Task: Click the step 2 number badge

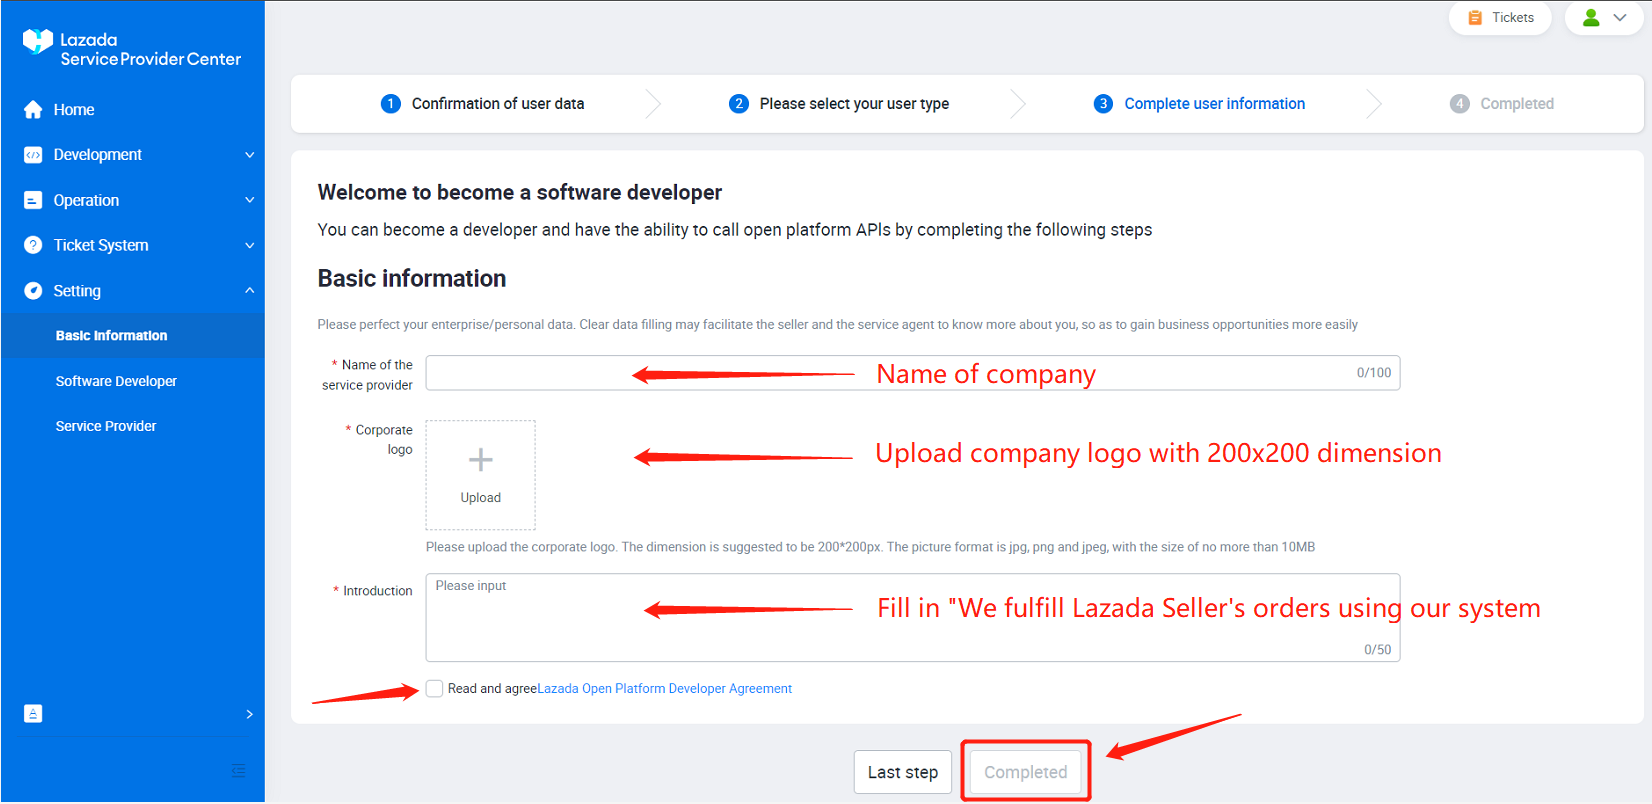Action: click(739, 104)
